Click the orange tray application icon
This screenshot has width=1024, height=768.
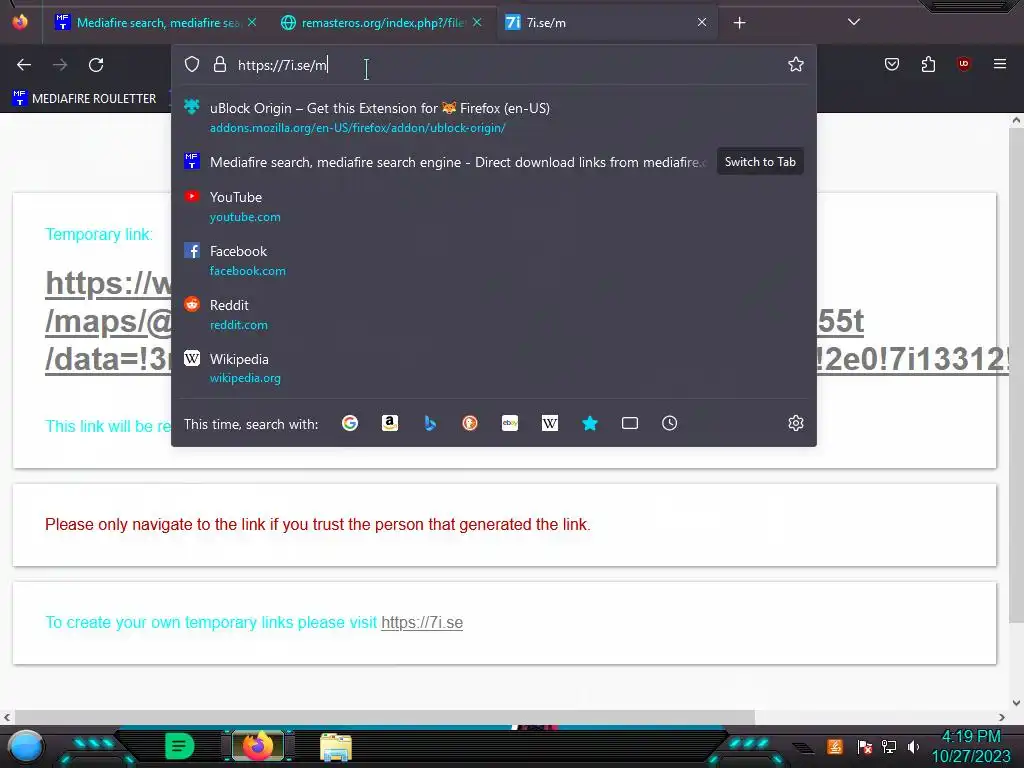[835, 746]
